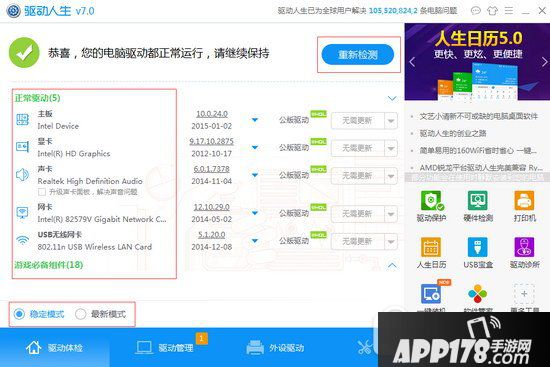This screenshot has height=367, width=550.
Task: Click the 网卡 network adapter icon
Action: [x=22, y=212]
